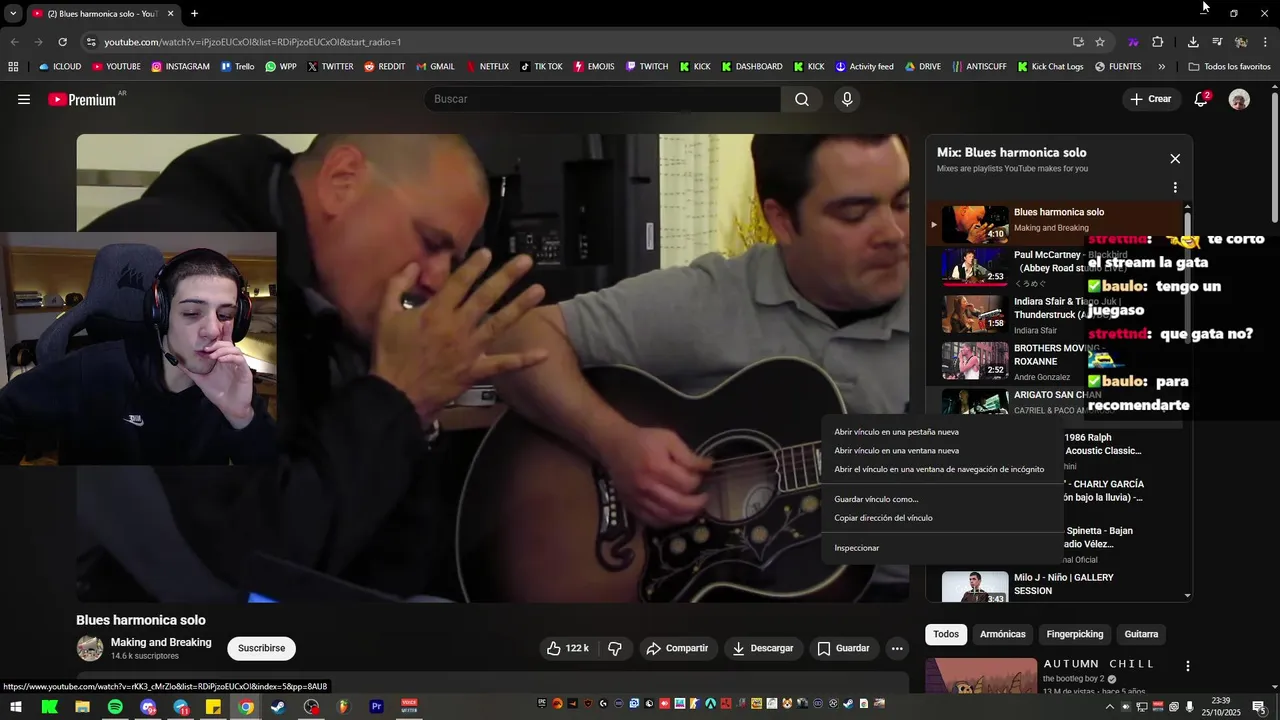
Task: Expand tab search dropdown arrow
Action: (13, 14)
